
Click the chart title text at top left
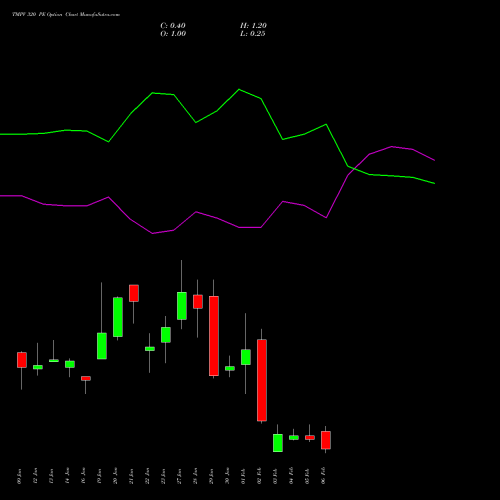click(66, 15)
